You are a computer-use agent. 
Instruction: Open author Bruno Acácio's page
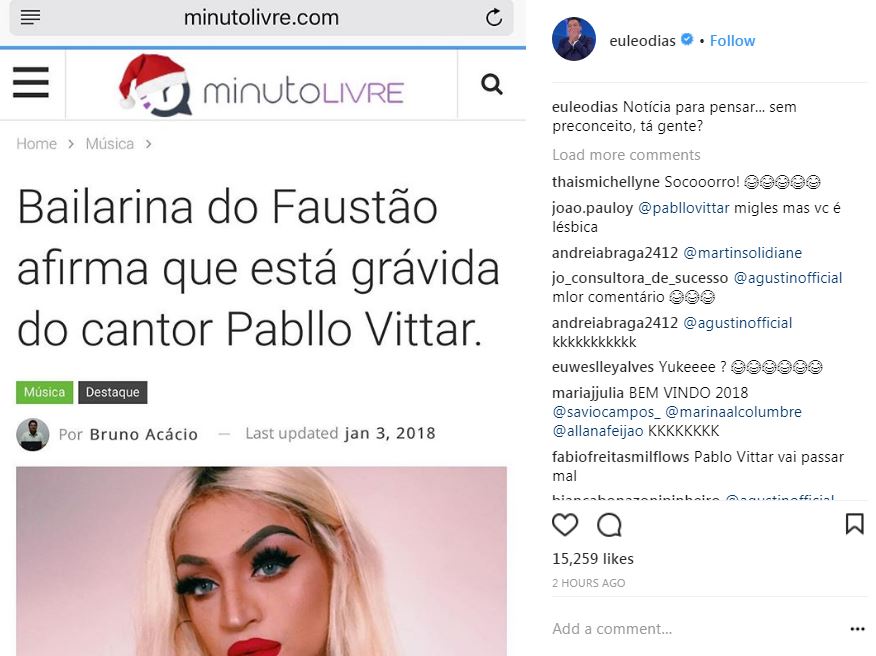click(144, 434)
